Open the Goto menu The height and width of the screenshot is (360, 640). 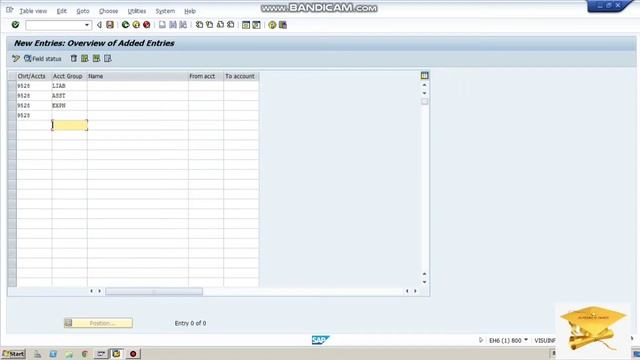click(x=83, y=11)
